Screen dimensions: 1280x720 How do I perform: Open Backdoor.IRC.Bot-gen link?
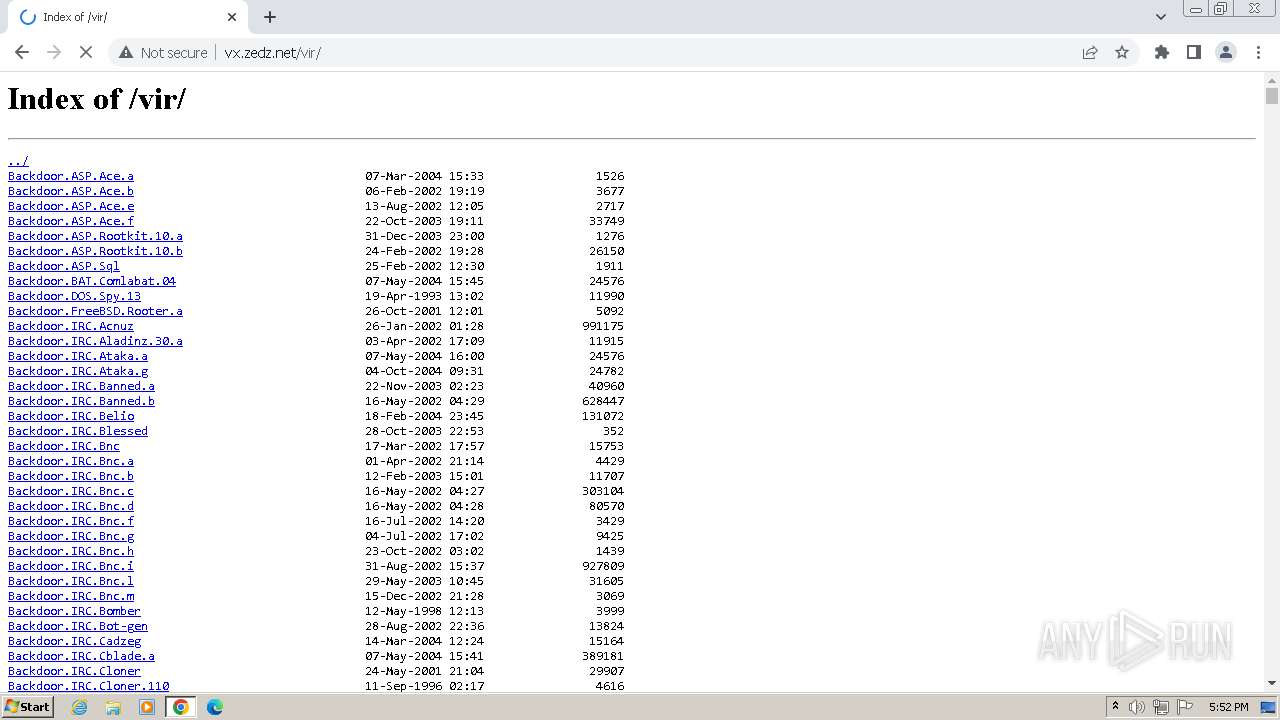coord(78,626)
